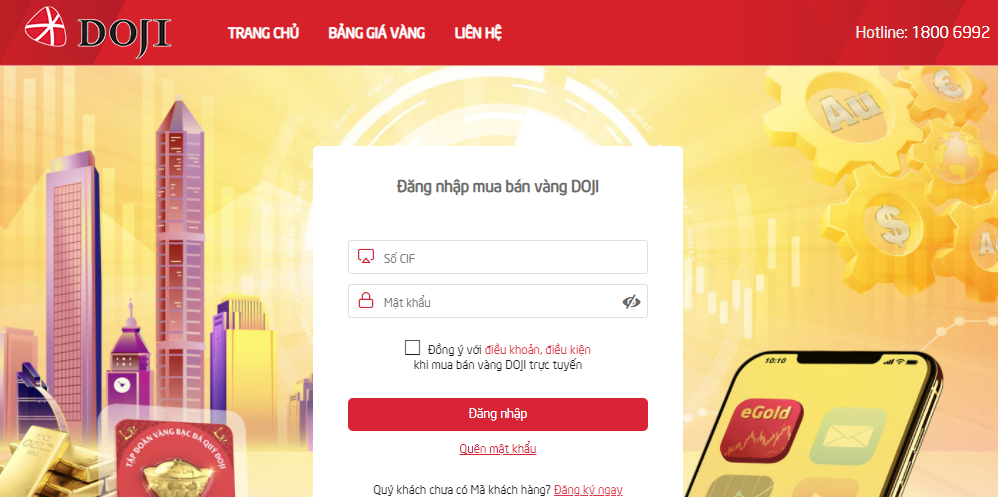Focus the Mật khẩu password field

tap(498, 301)
